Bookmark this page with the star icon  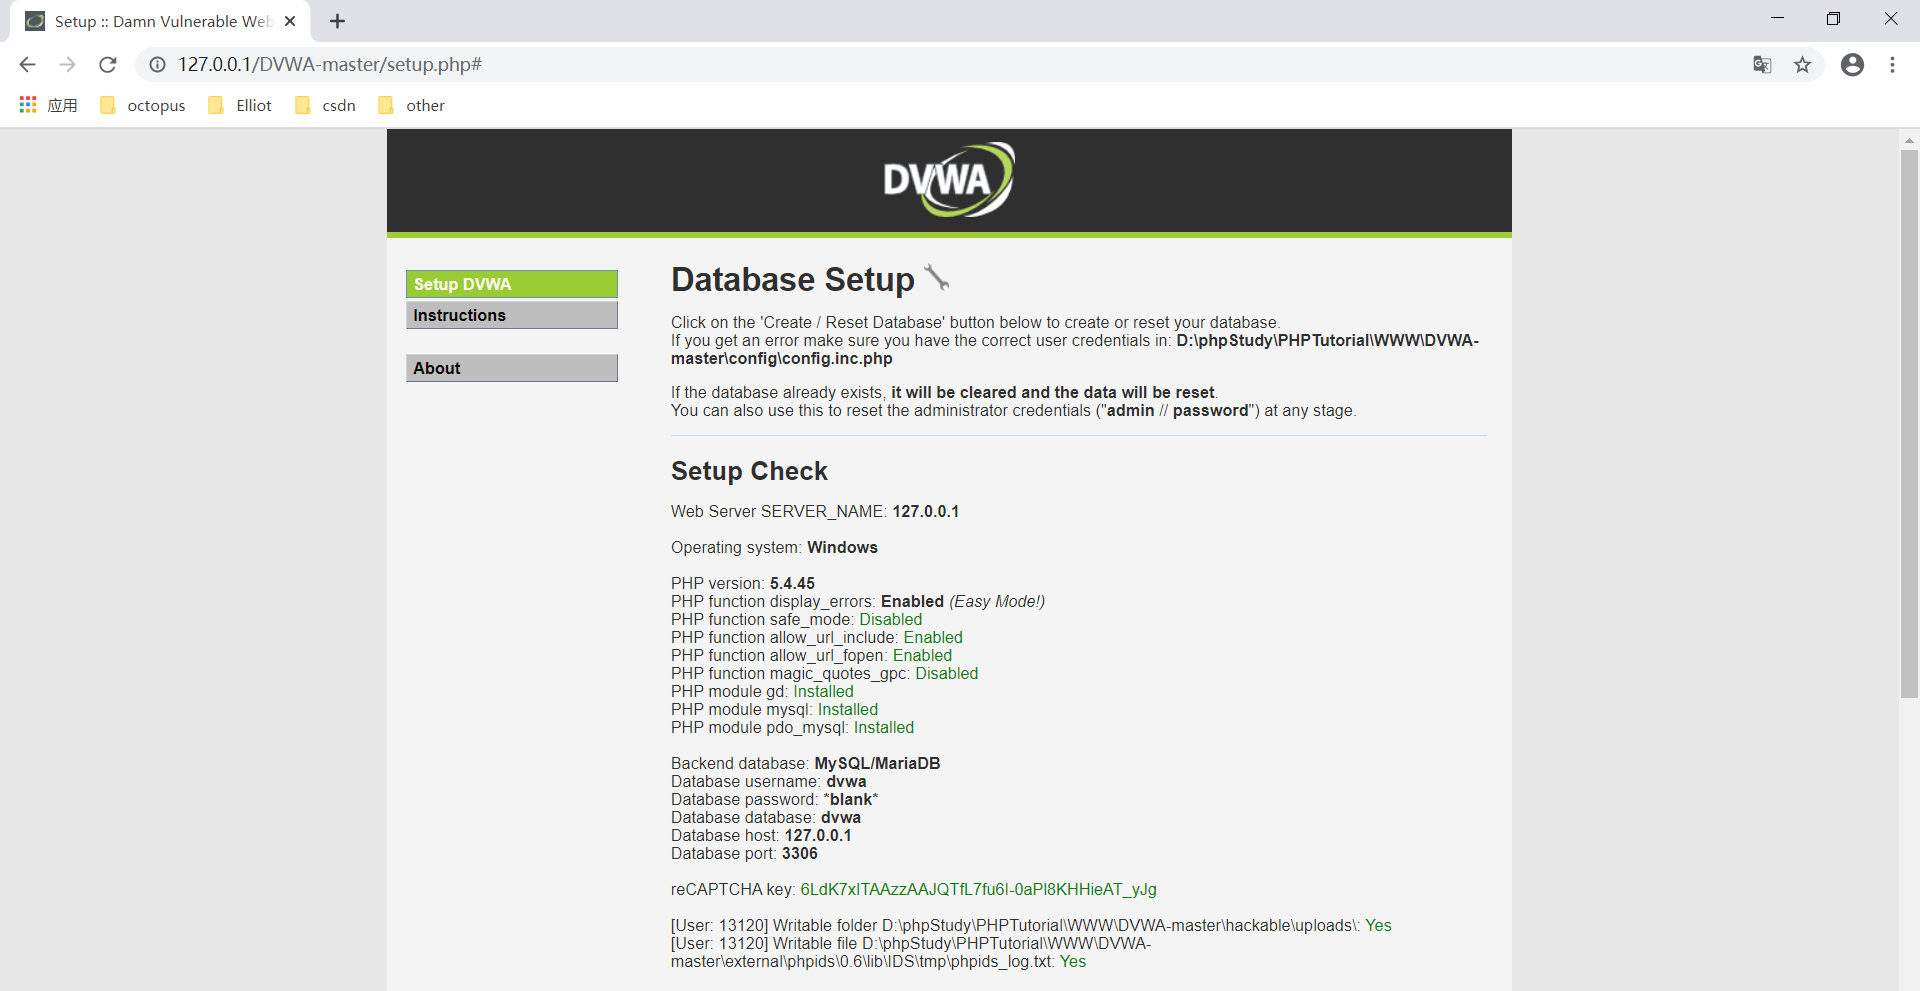tap(1802, 65)
